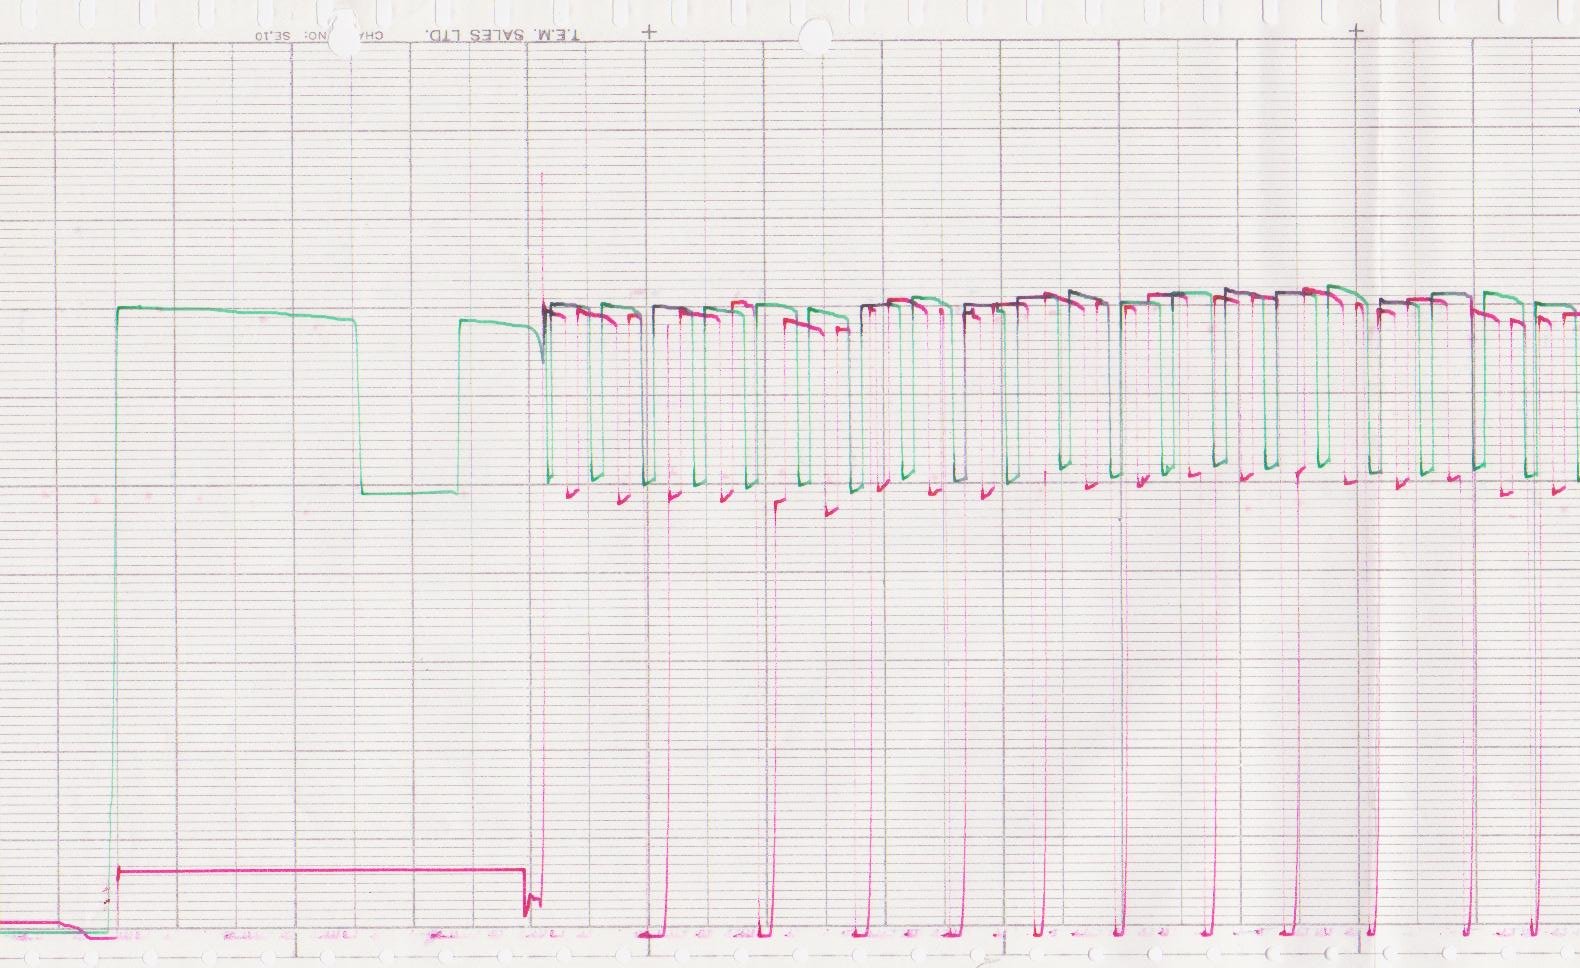Click the long horizontal magenta line near bottom
The image size is (1580, 968).
coord(320,870)
